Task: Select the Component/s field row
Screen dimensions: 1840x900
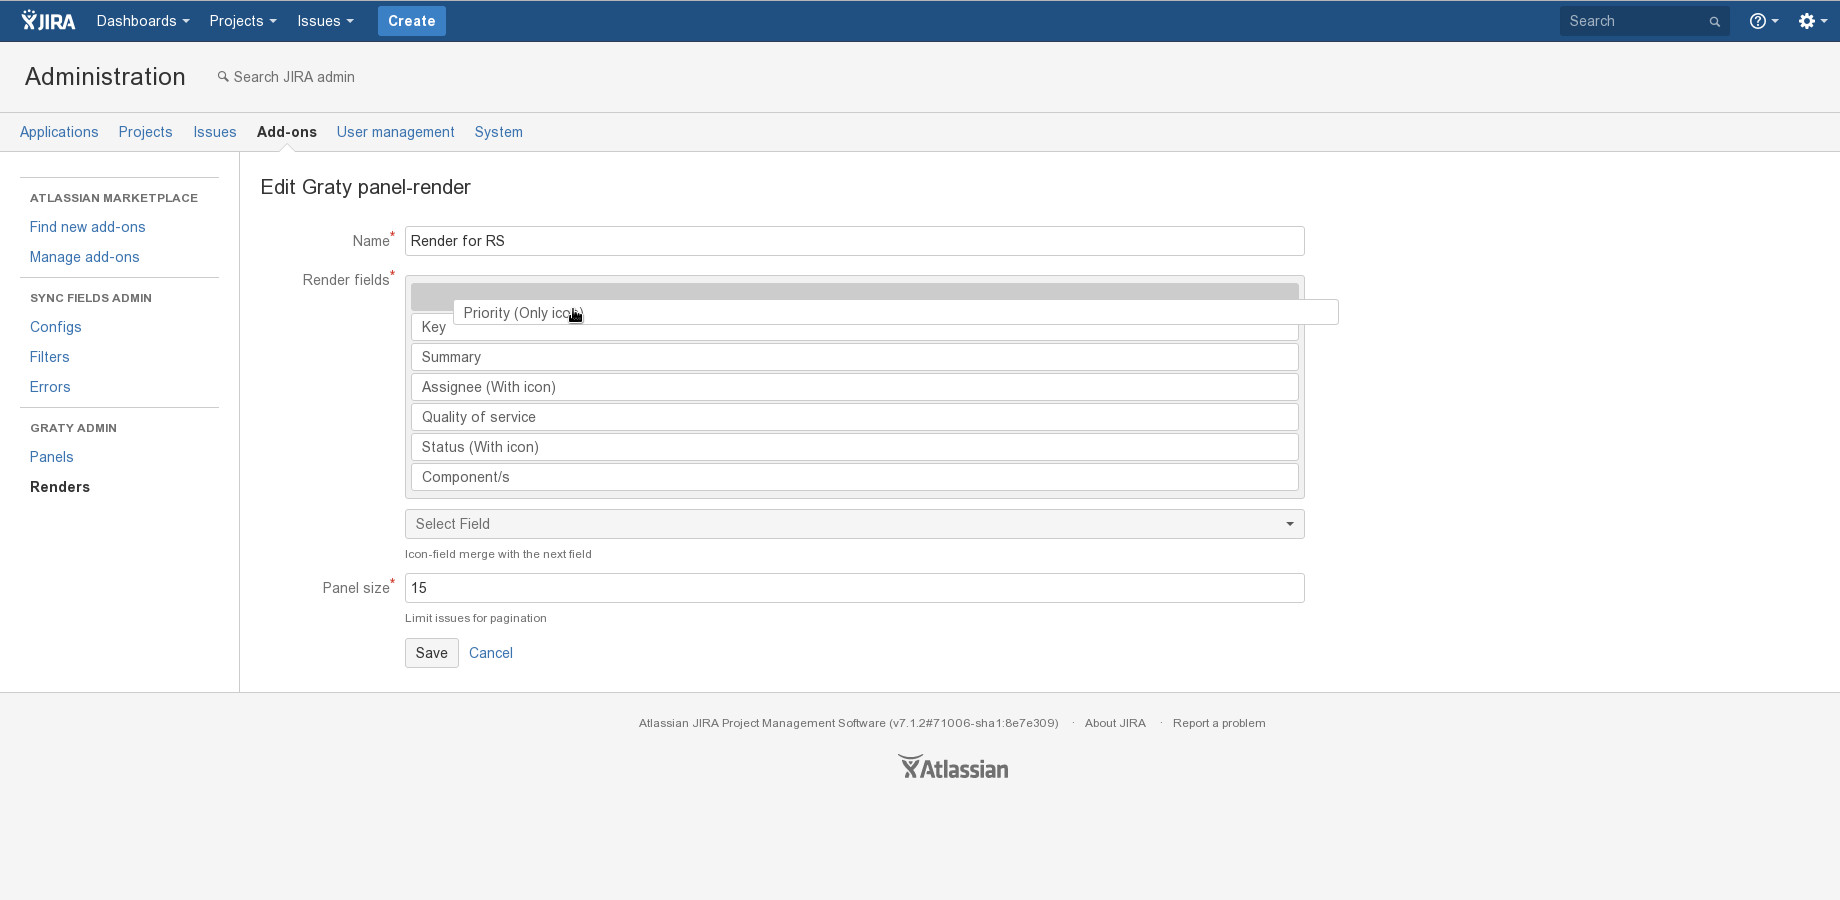Action: pyautogui.click(x=854, y=477)
